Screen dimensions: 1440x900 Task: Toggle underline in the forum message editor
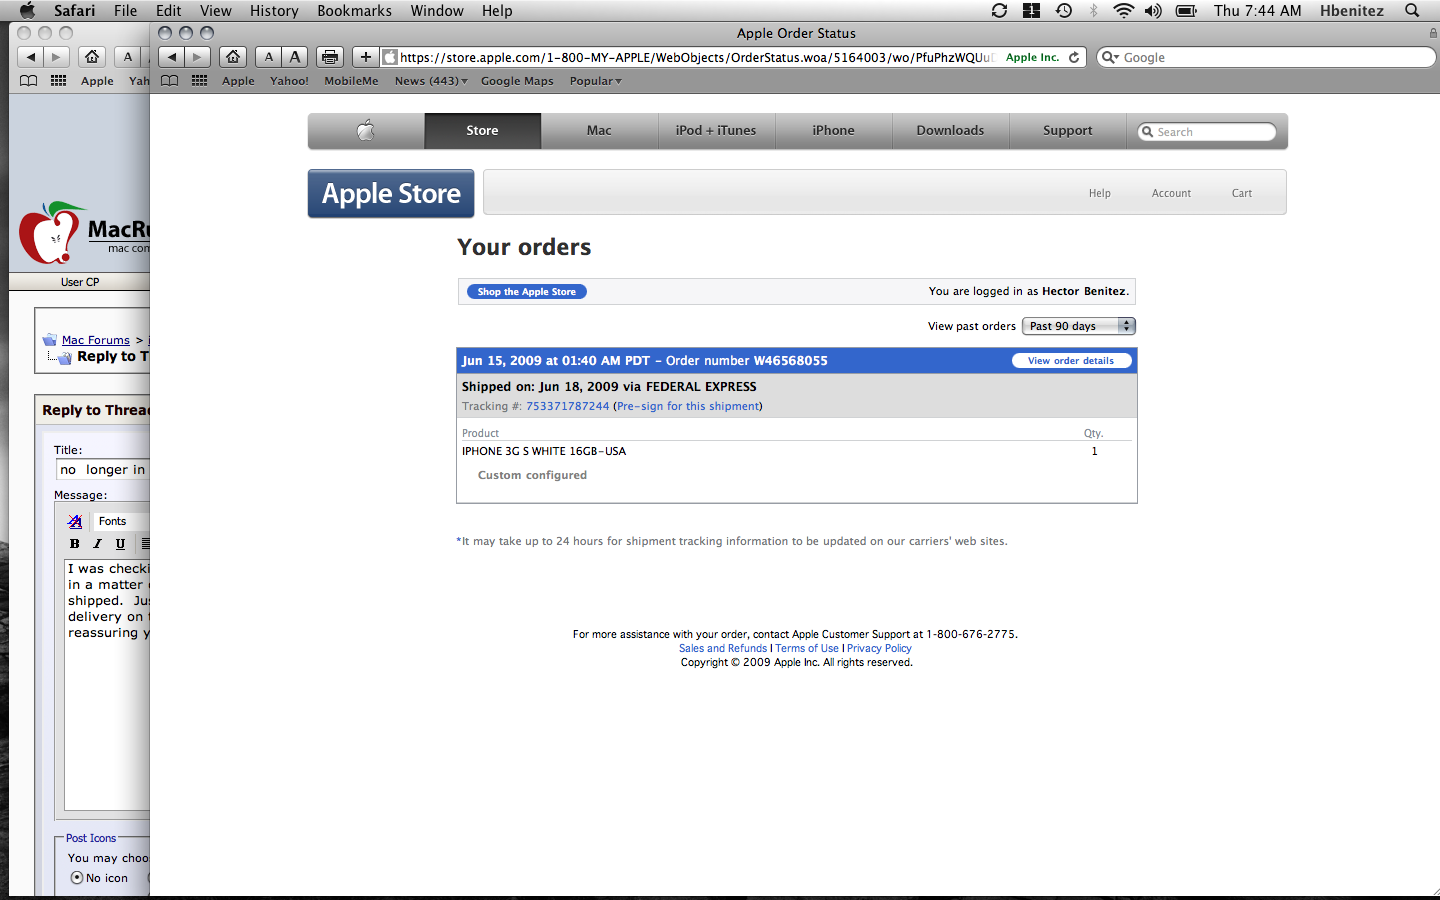point(120,544)
